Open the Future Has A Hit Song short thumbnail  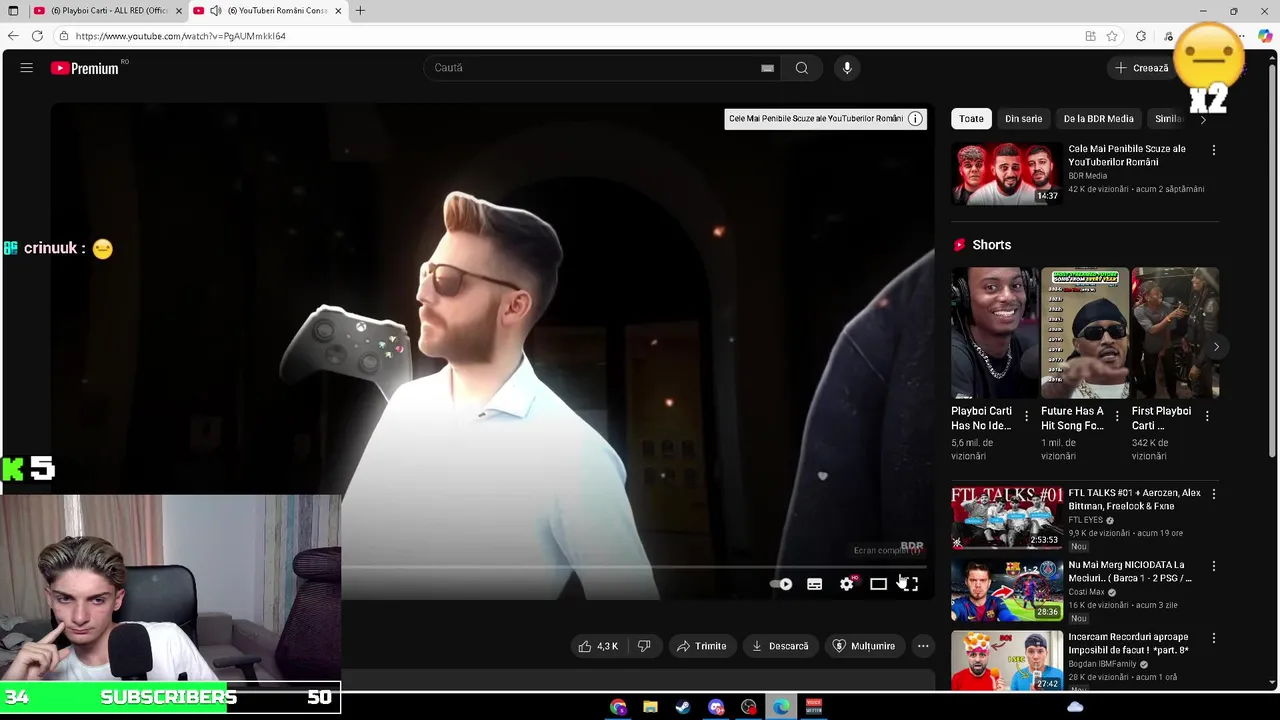tap(1085, 333)
